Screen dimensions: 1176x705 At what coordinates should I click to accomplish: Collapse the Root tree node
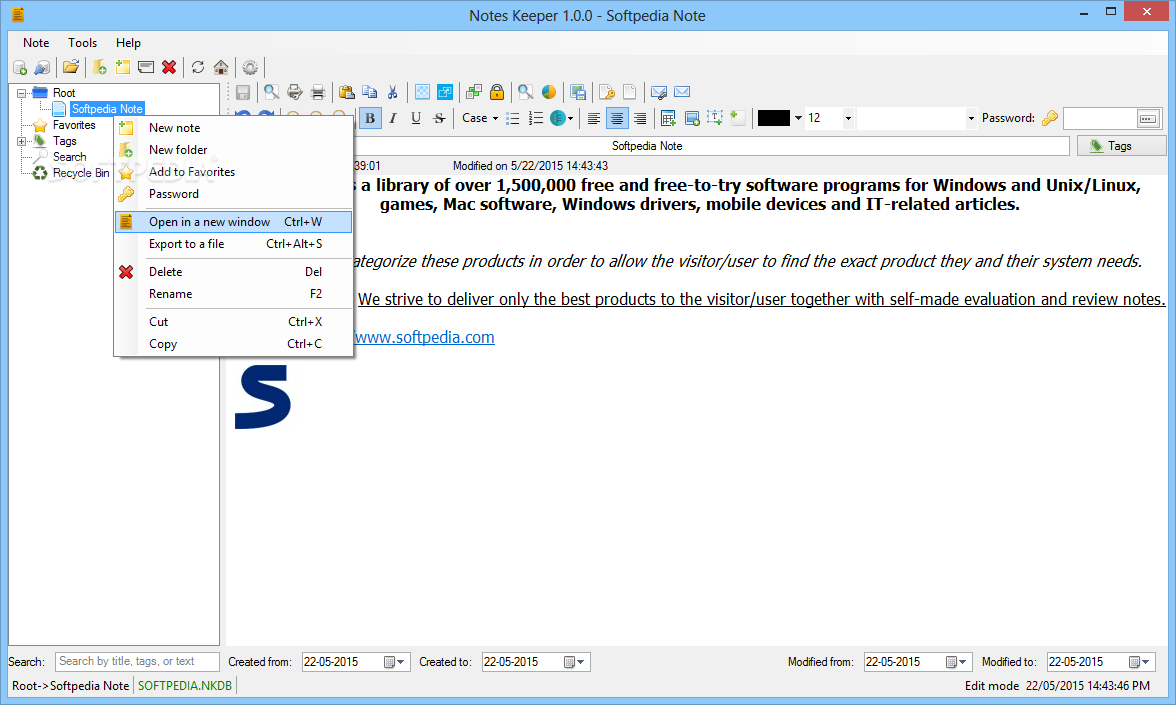click(22, 93)
